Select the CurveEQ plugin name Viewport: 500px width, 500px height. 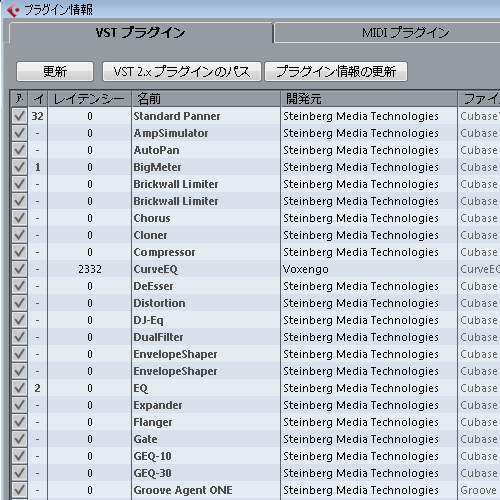[x=156, y=269]
